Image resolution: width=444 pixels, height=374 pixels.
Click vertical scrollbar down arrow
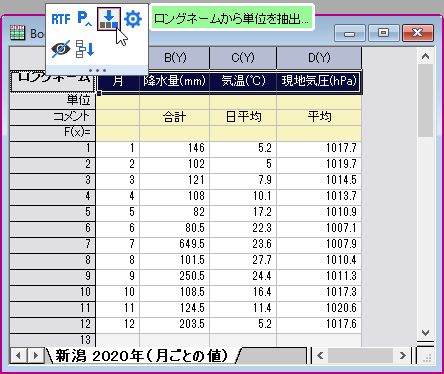coord(425,333)
